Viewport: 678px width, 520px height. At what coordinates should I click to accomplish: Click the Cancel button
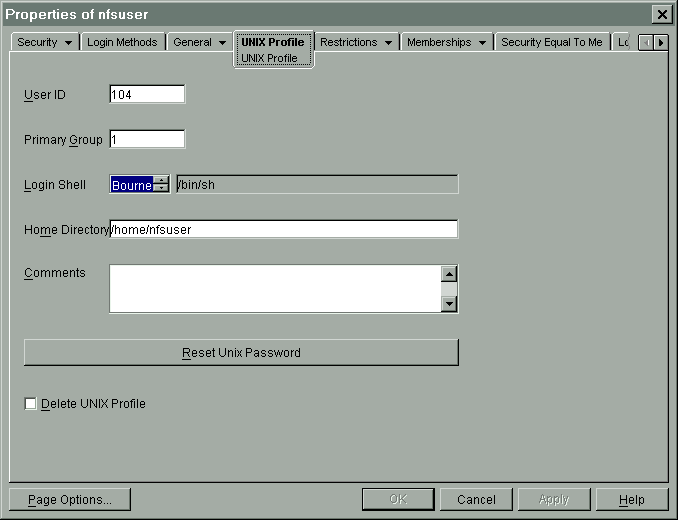click(x=476, y=500)
